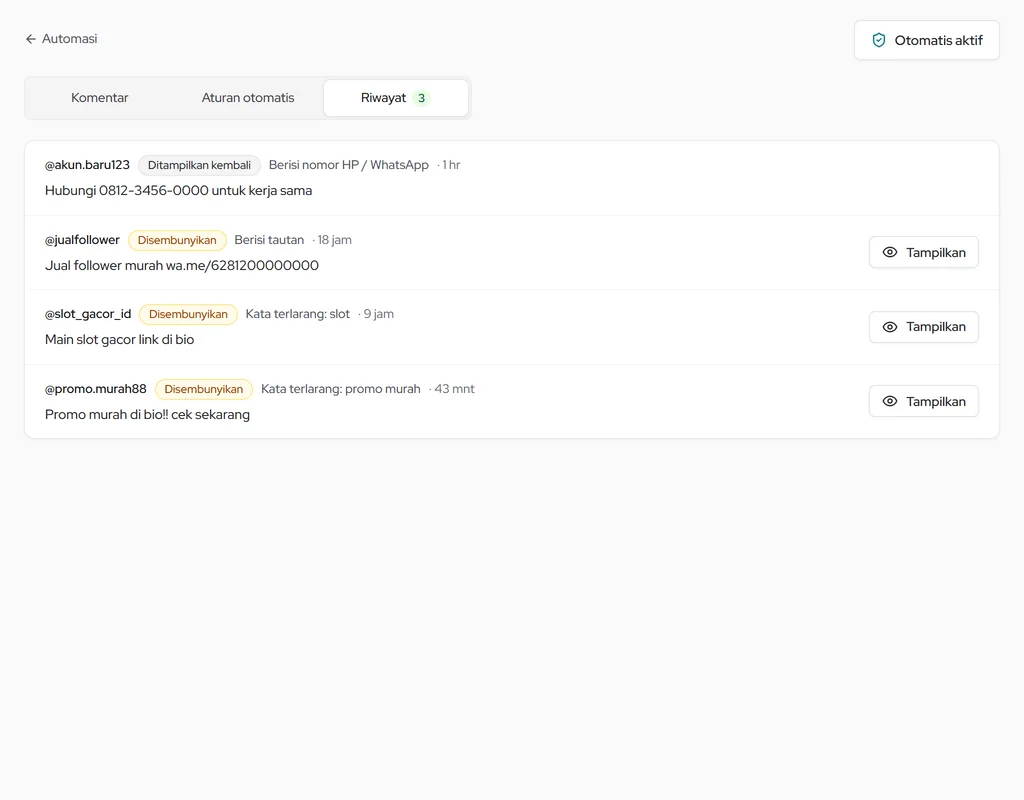Screen dimensions: 1024x800
Task: Click the eye icon in @slot_gacor_id row
Action: tap(890, 327)
